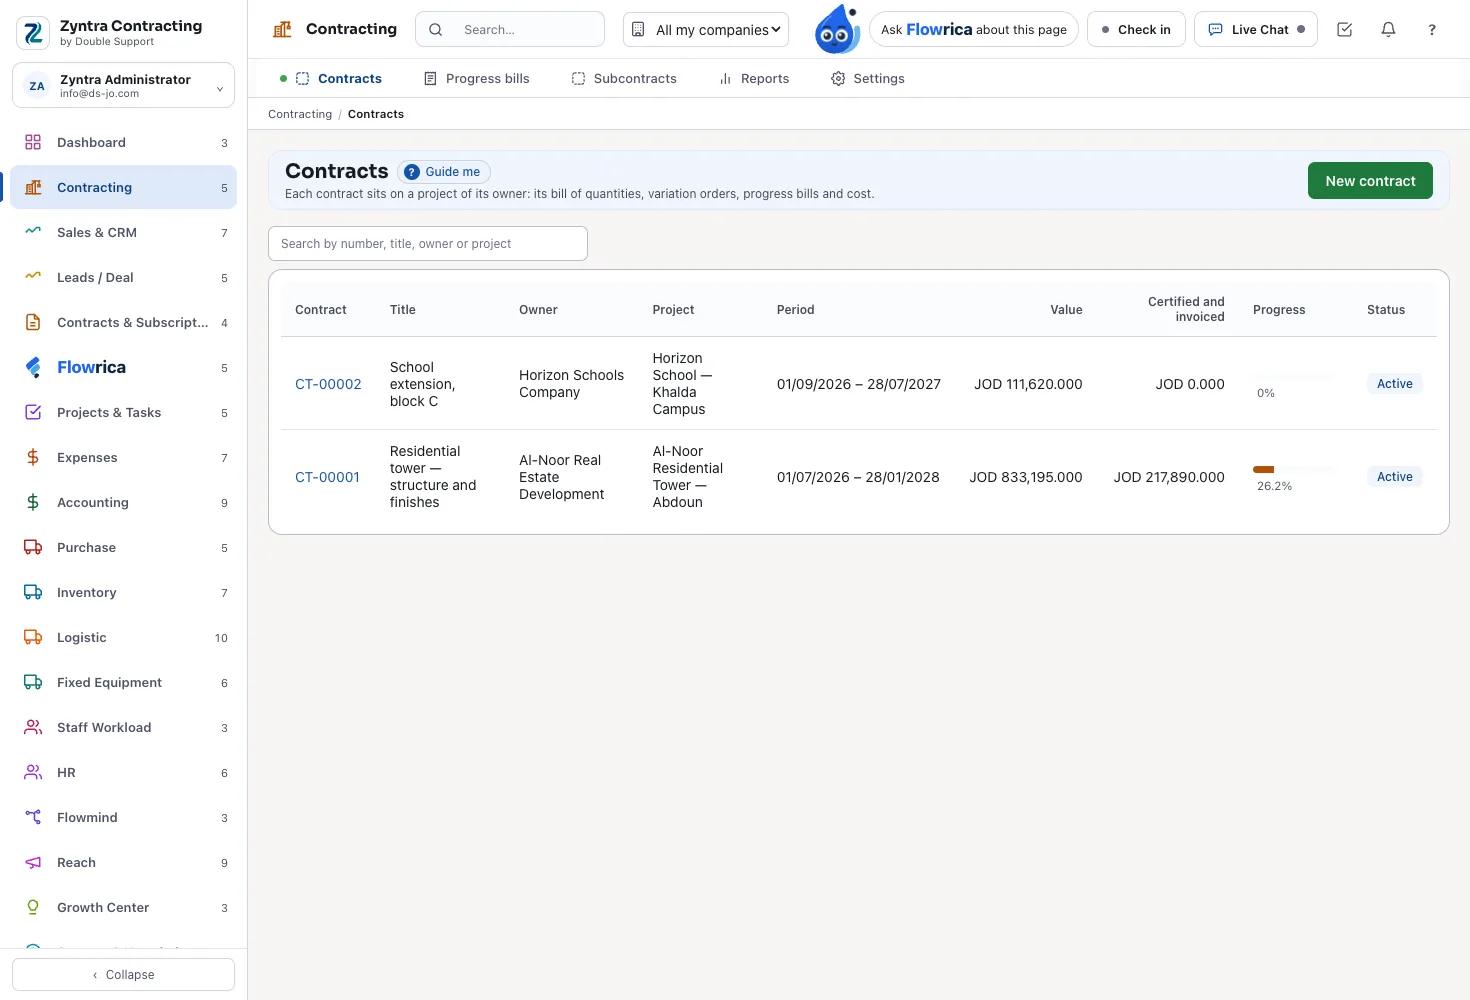Open the Reach megaphone icon
The image size is (1470, 1000).
coord(33,862)
